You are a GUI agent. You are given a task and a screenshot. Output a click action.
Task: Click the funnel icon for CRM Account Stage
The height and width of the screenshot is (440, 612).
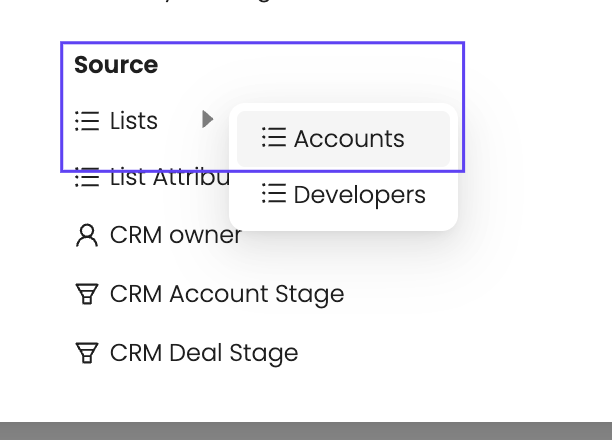(x=87, y=294)
